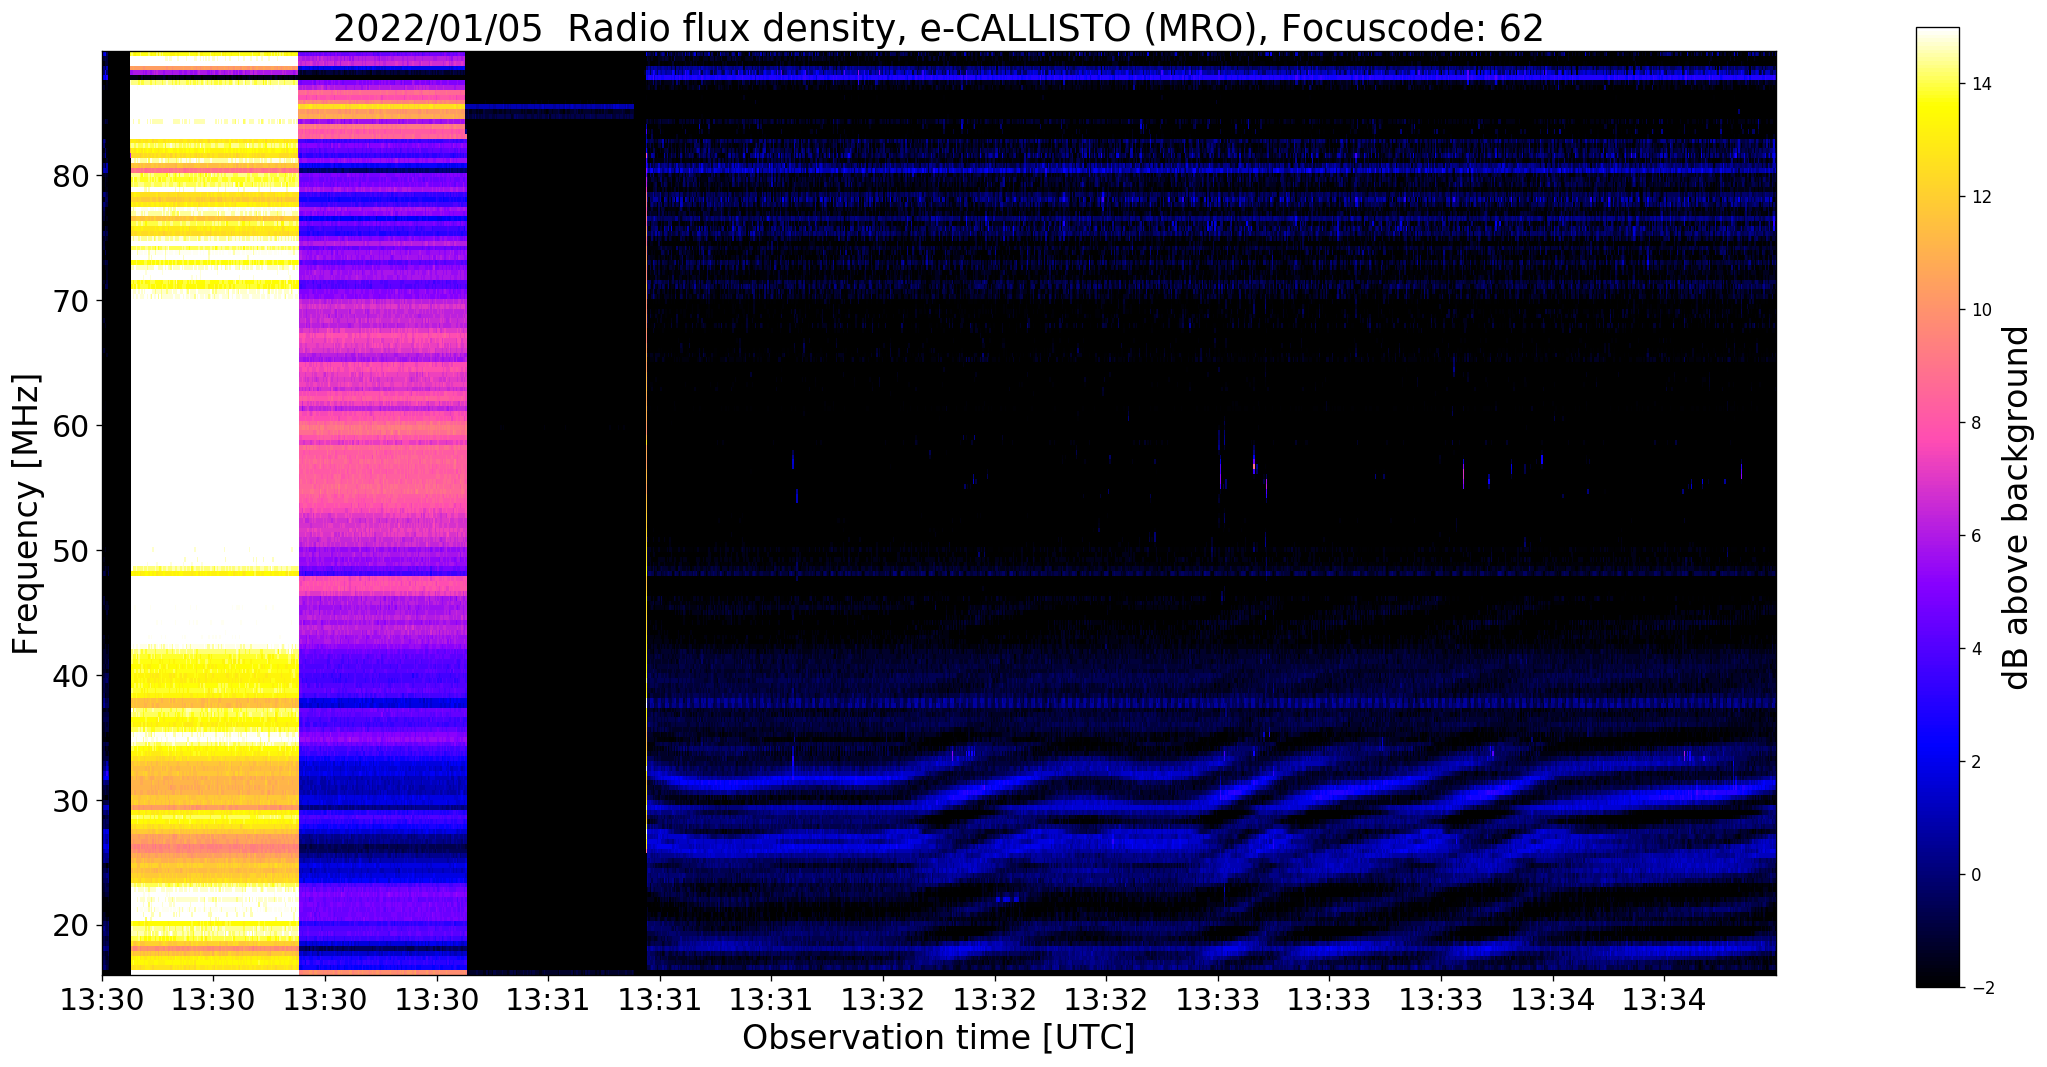Select the 70 tick on the frequency axis

(x=71, y=302)
